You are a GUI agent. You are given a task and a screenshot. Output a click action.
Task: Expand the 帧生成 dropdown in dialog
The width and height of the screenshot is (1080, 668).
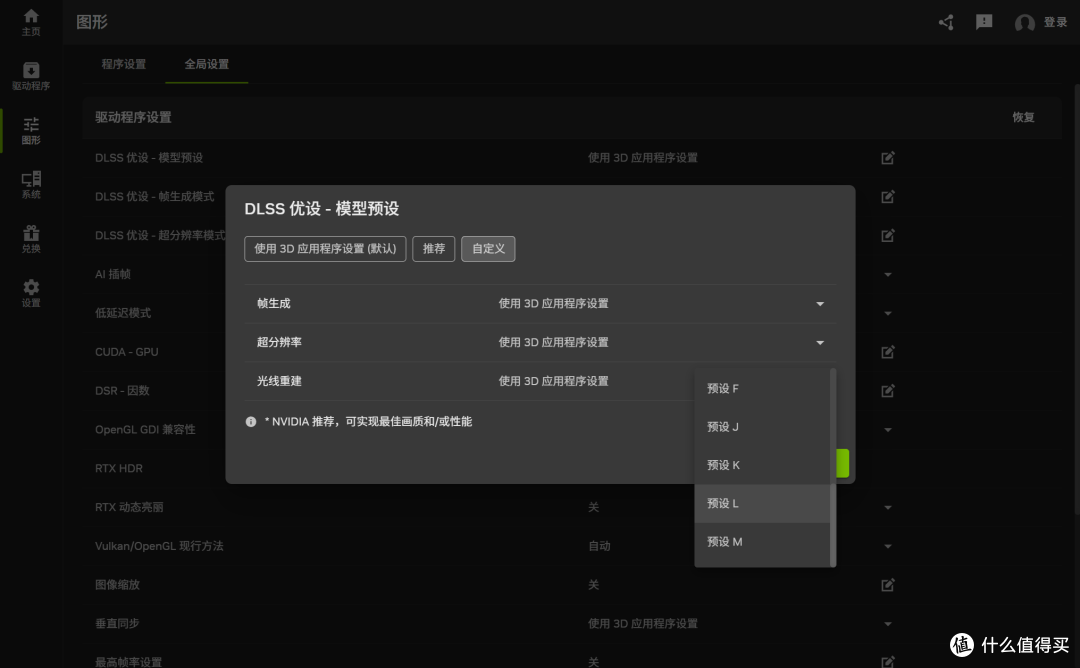click(x=820, y=304)
